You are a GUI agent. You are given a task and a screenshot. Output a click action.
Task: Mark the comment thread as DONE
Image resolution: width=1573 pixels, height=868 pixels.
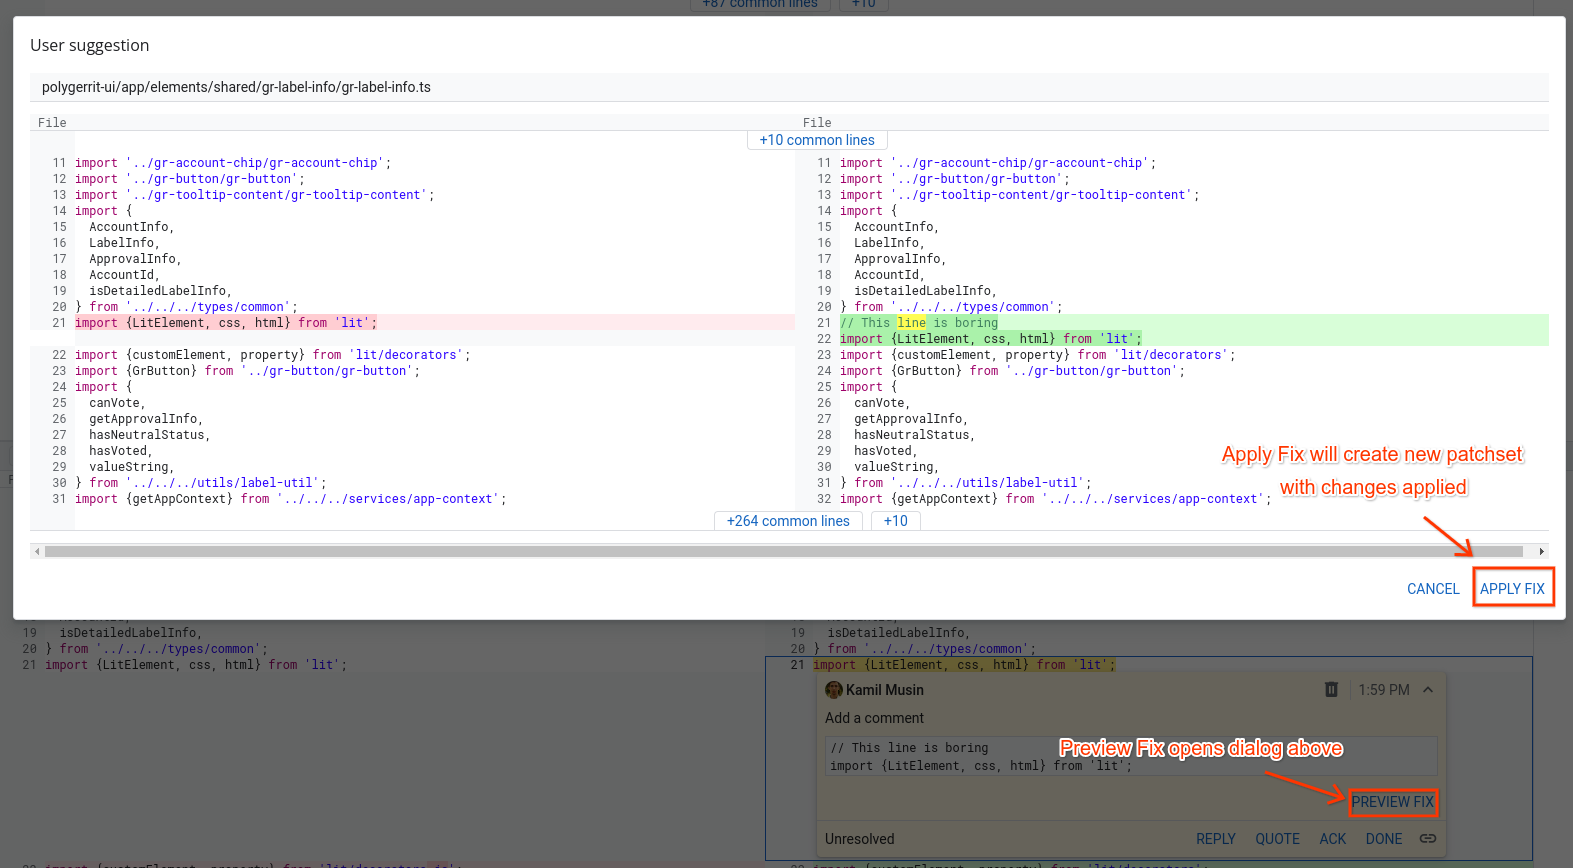pyautogui.click(x=1383, y=839)
